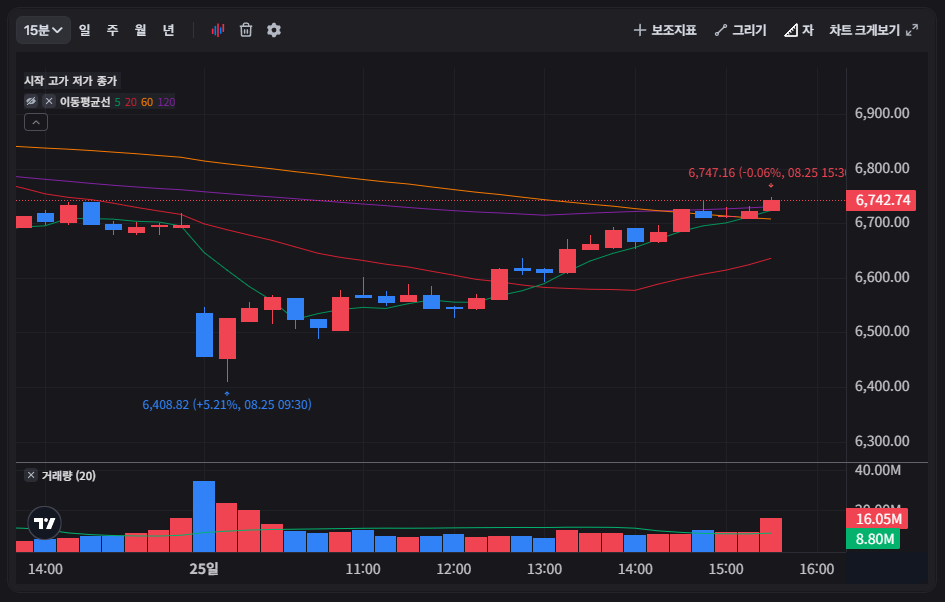The image size is (945, 602).
Task: Select the orange 60-period moving average value
Action: click(x=147, y=102)
